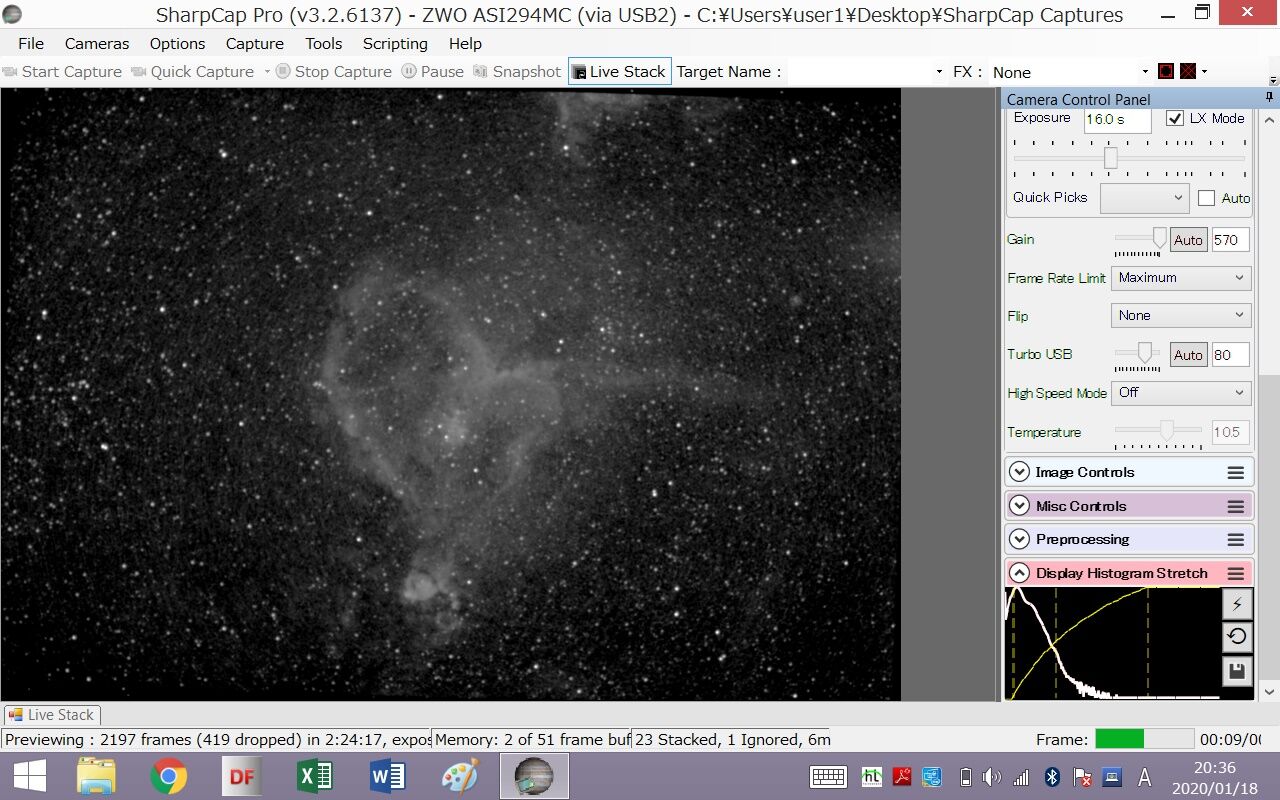
Task: Toggle the Live Stack toolbar button
Action: pos(619,71)
